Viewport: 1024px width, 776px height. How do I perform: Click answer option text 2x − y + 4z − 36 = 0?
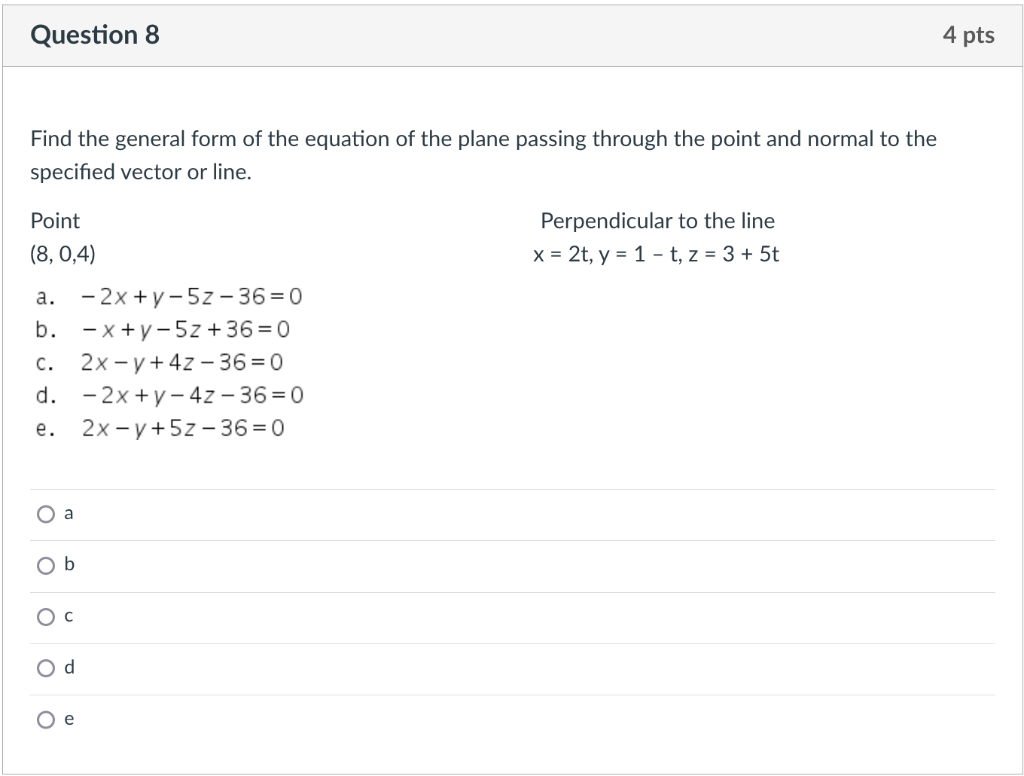click(182, 363)
